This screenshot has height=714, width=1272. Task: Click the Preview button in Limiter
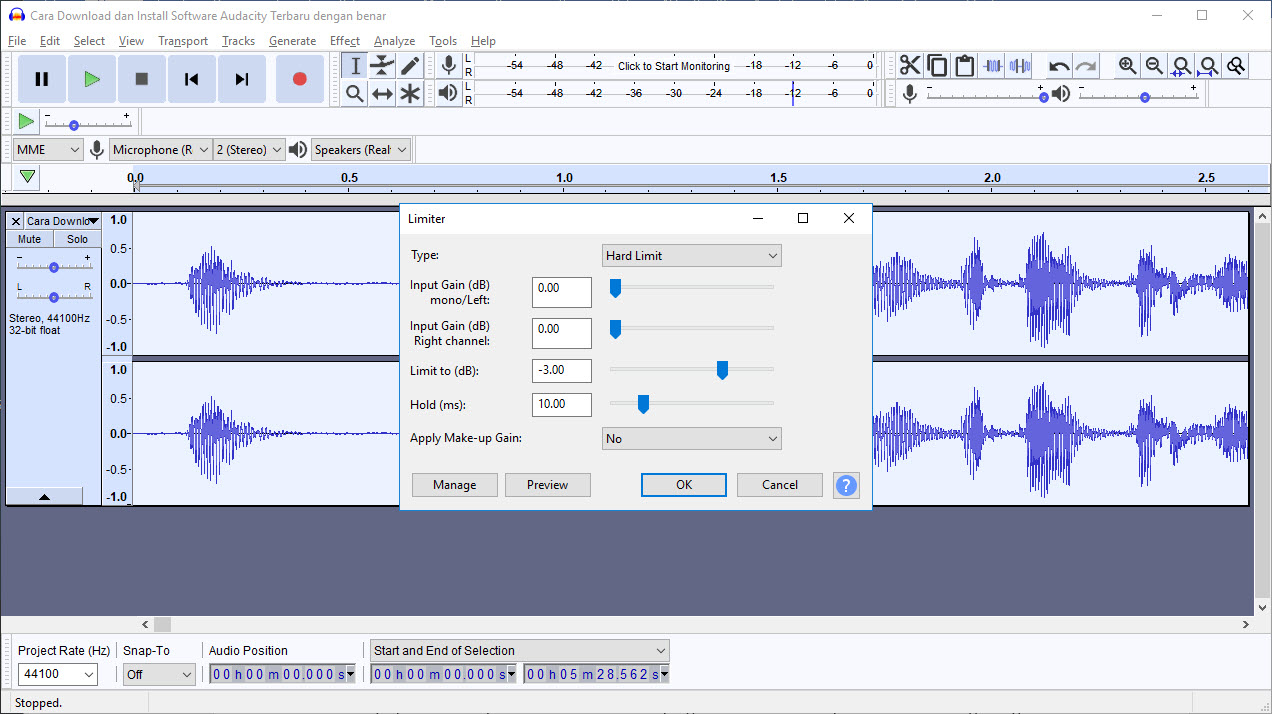tap(547, 485)
